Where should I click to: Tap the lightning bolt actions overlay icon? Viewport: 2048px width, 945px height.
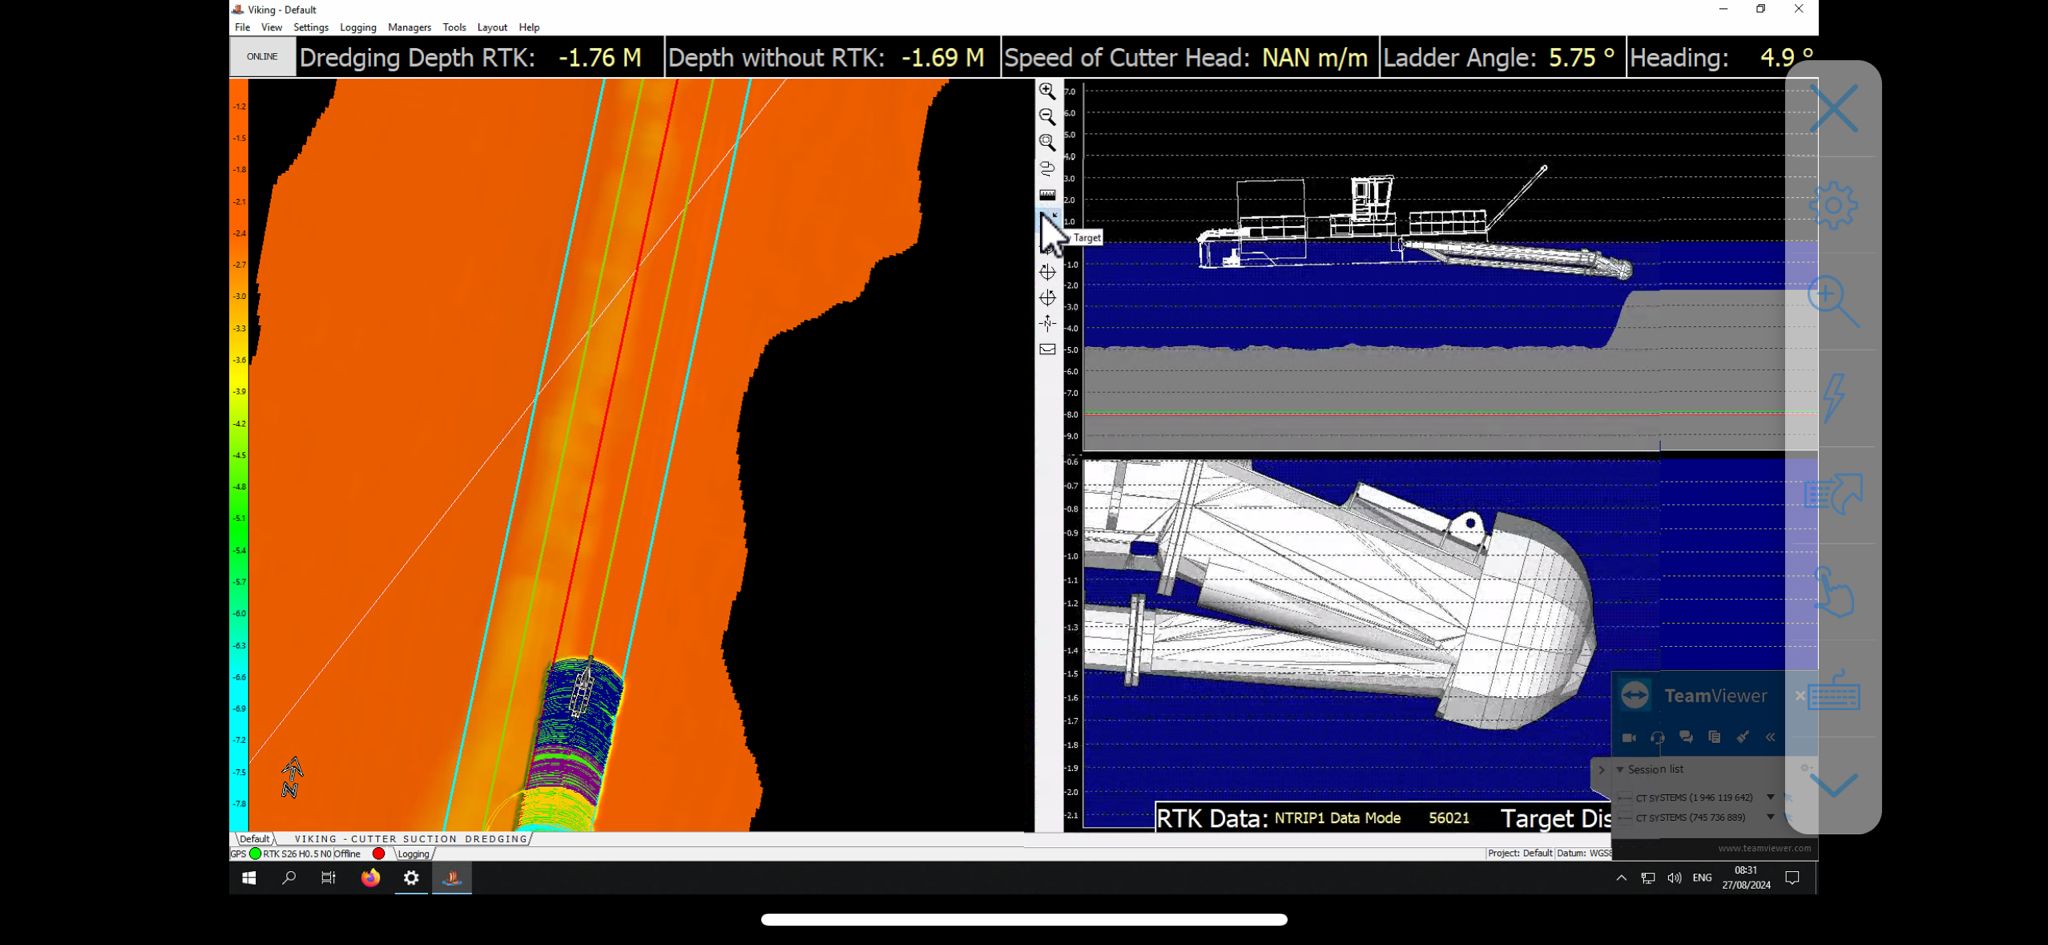(x=1833, y=398)
